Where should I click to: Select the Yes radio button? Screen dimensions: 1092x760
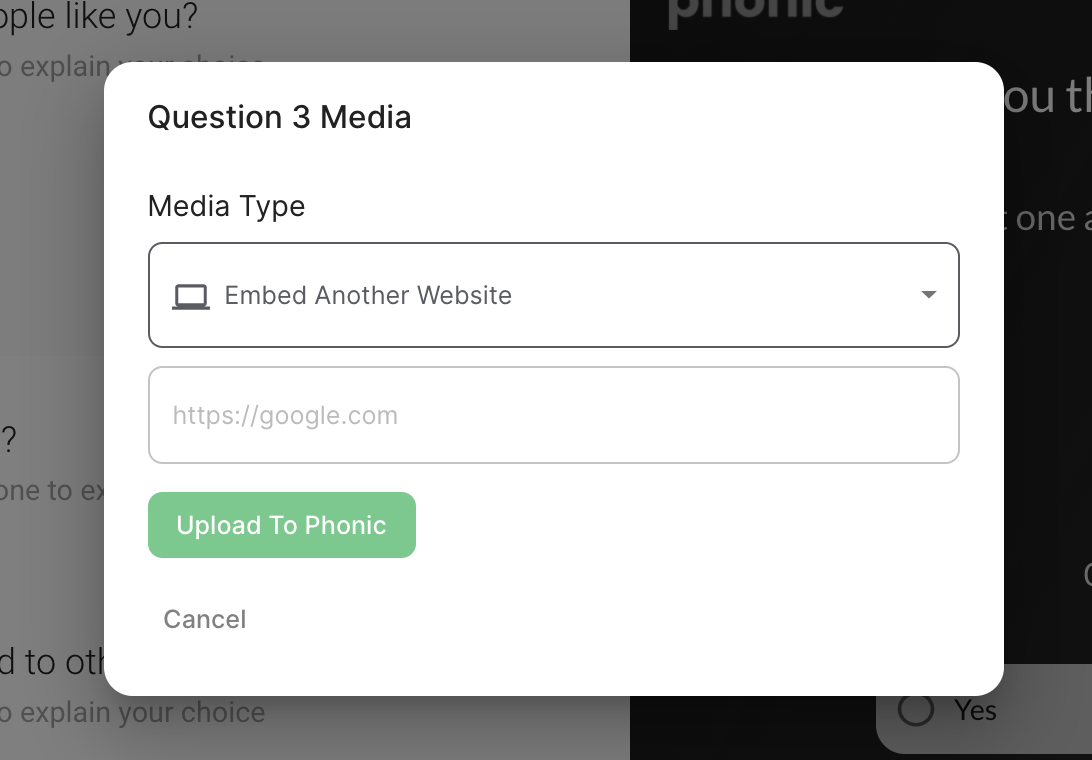pos(916,710)
